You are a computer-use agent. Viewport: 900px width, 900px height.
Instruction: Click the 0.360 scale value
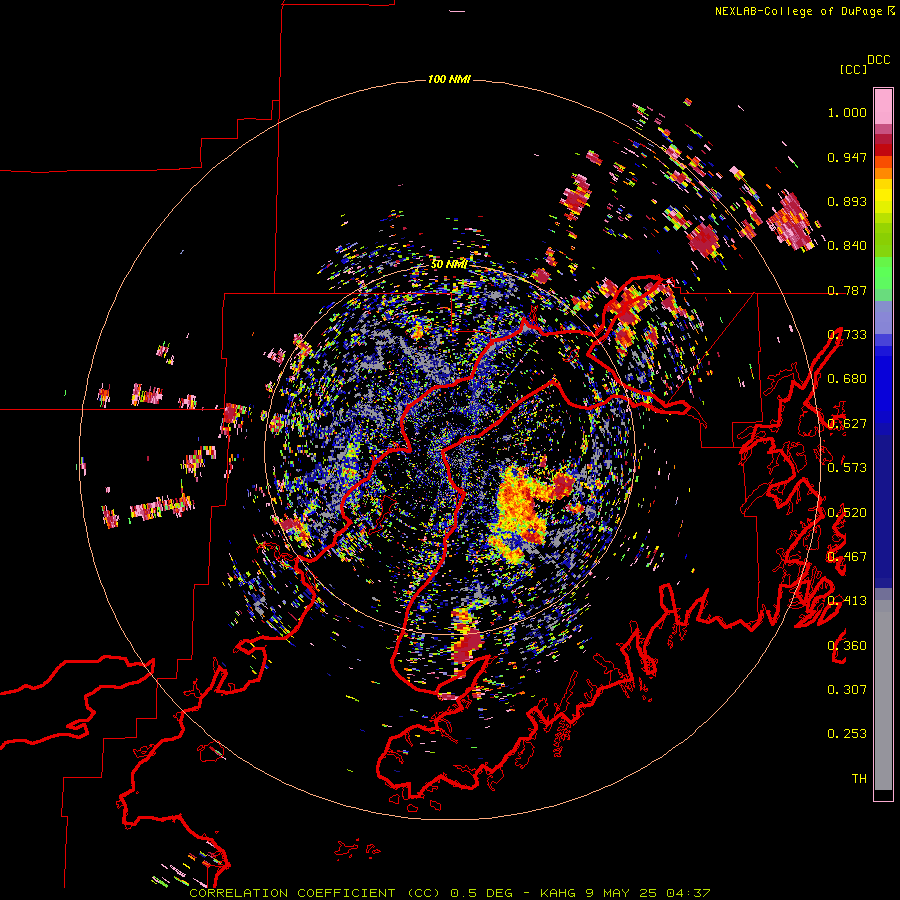click(x=847, y=646)
